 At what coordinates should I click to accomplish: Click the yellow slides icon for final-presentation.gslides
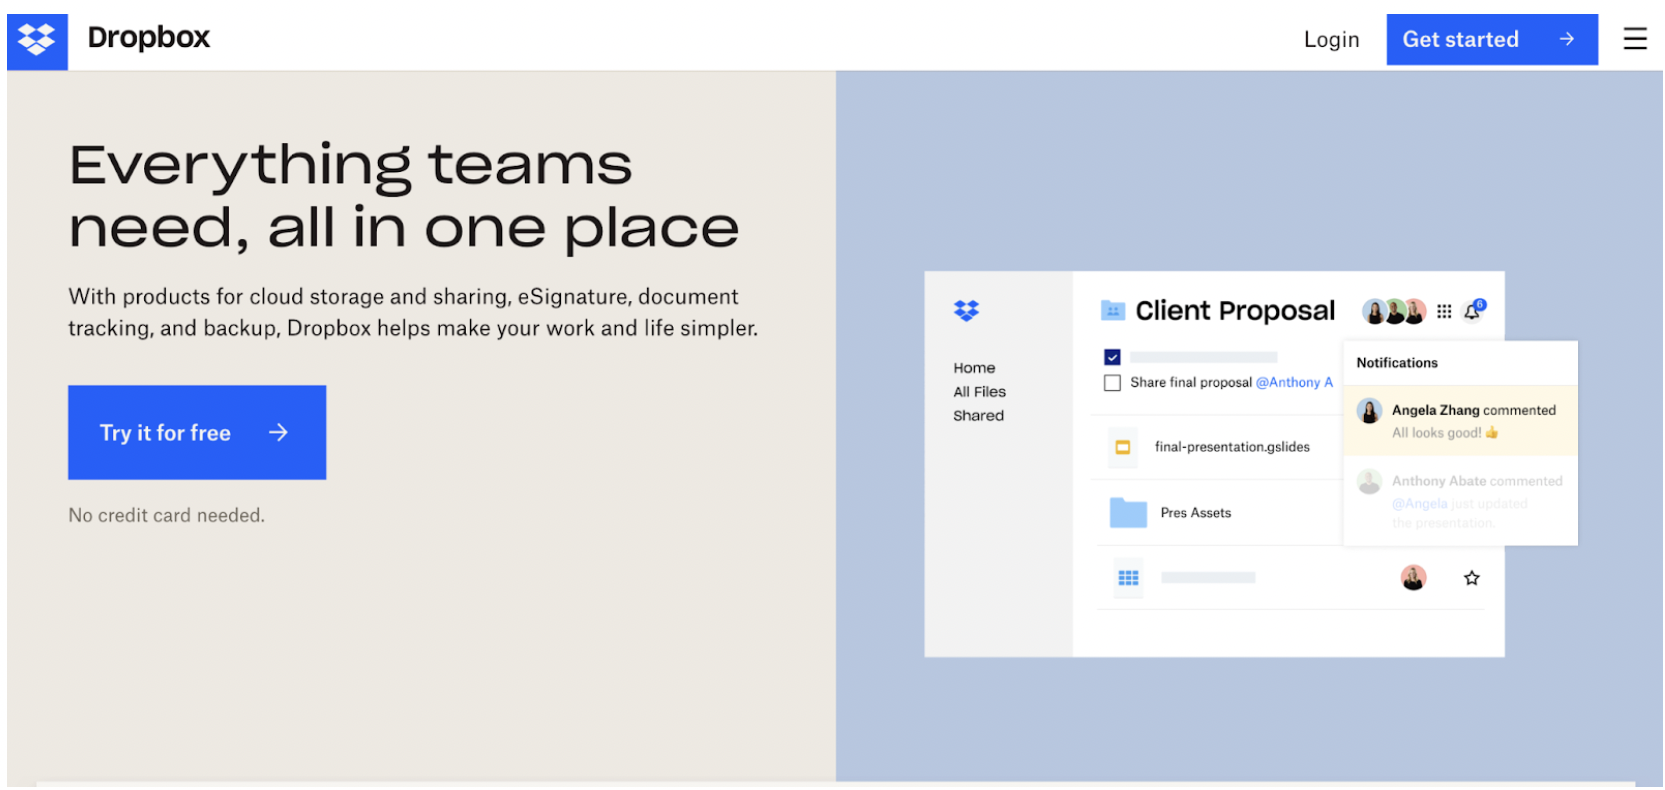tap(1123, 447)
